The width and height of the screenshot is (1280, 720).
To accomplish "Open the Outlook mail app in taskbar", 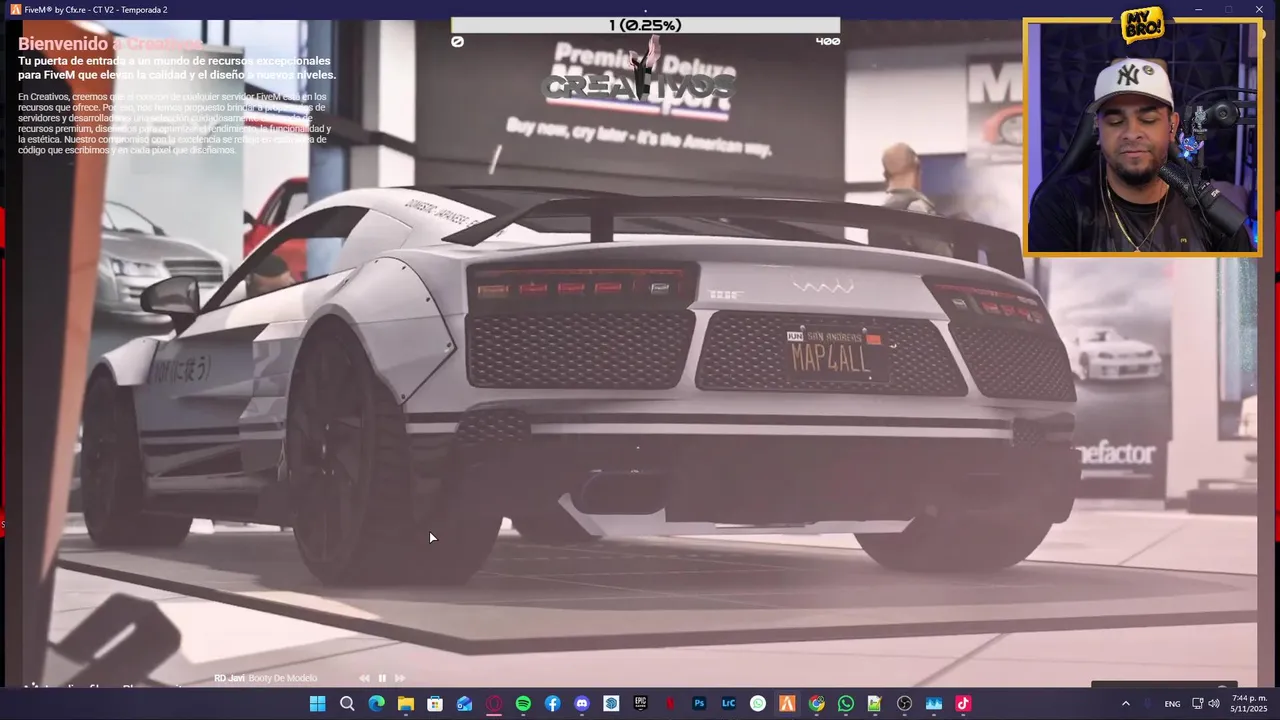I will coord(464,704).
